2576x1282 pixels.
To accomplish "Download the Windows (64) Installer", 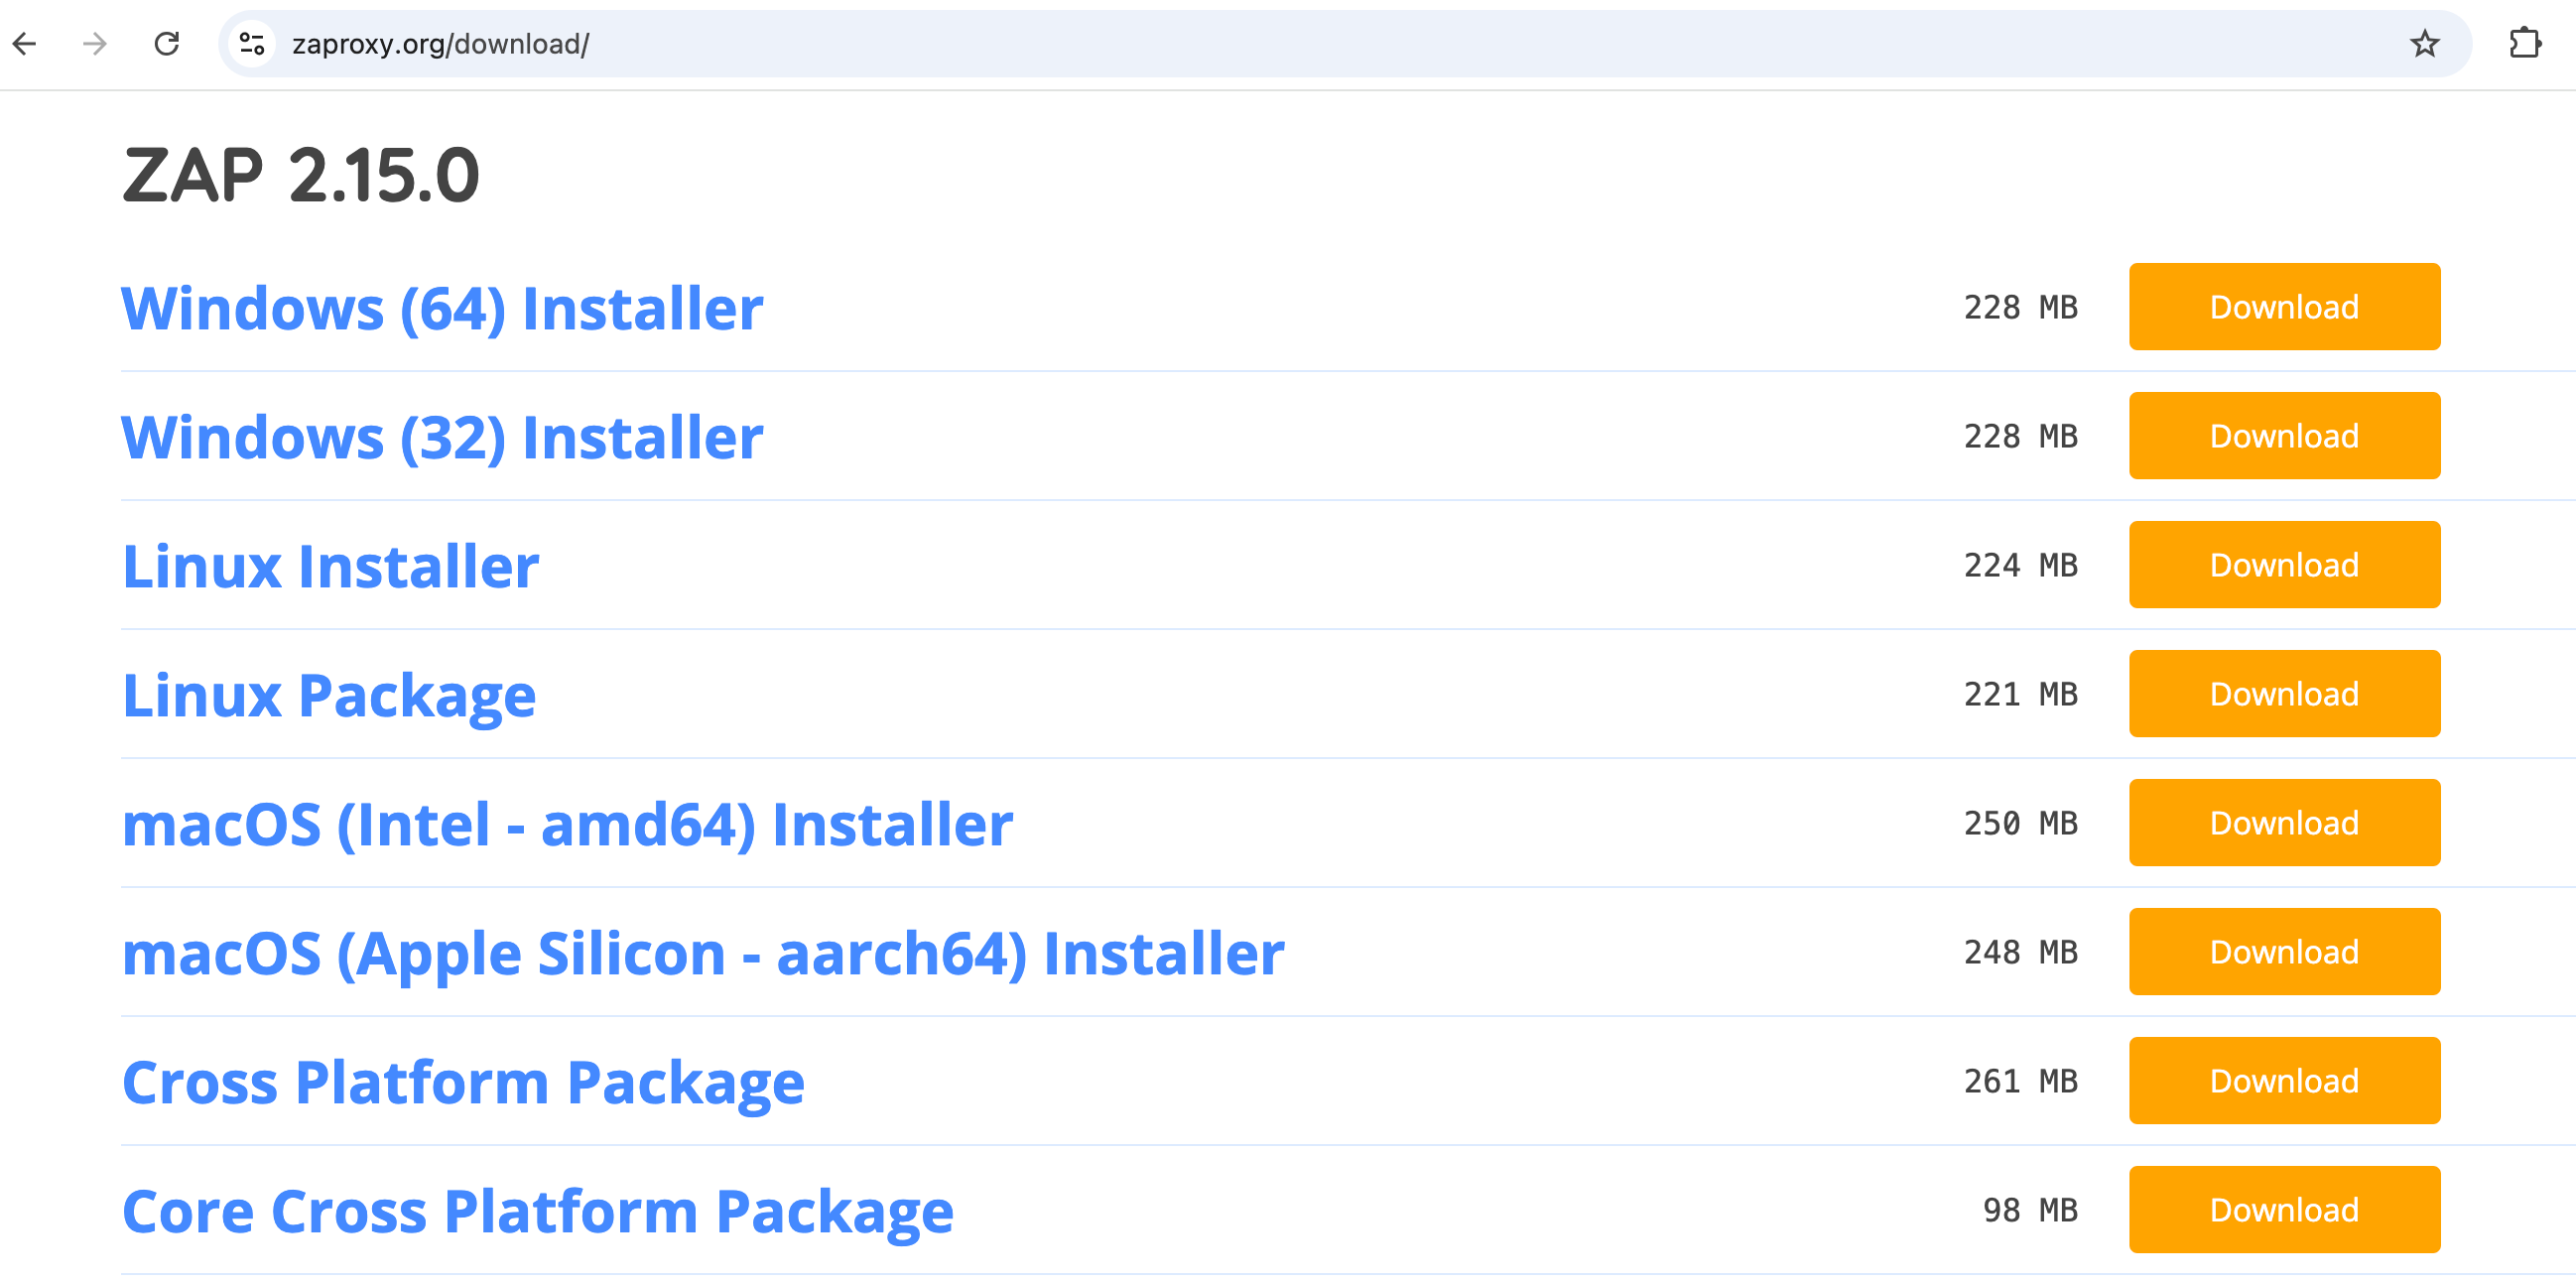I will click(2283, 308).
